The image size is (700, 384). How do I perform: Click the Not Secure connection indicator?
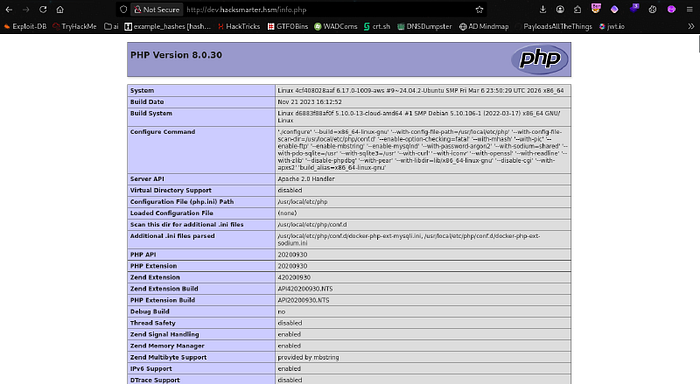[157, 9]
